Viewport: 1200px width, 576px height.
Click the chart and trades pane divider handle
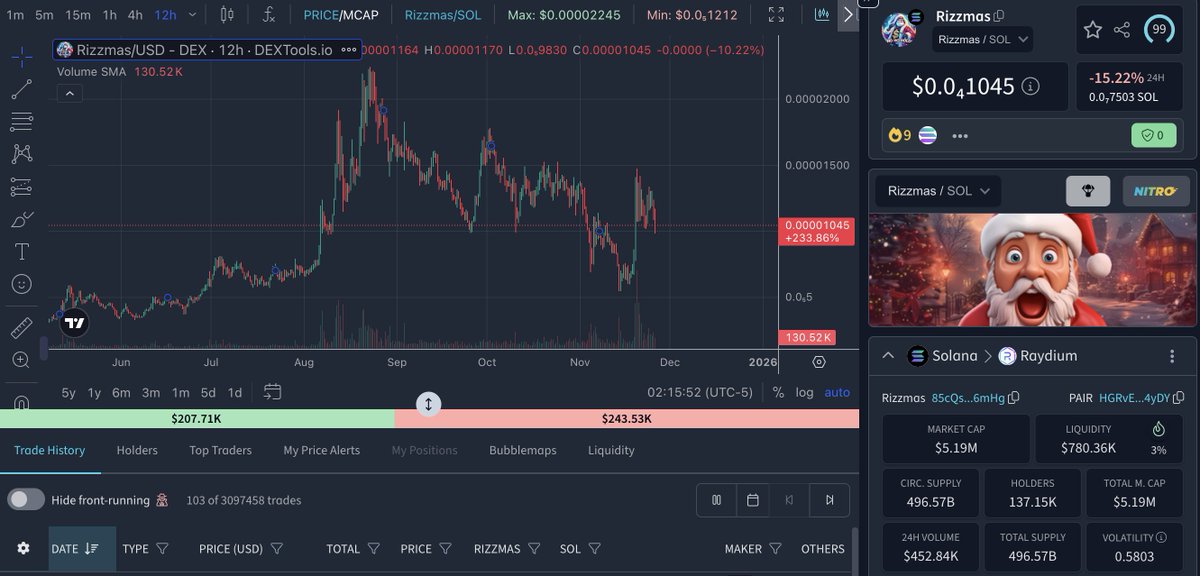click(x=428, y=404)
